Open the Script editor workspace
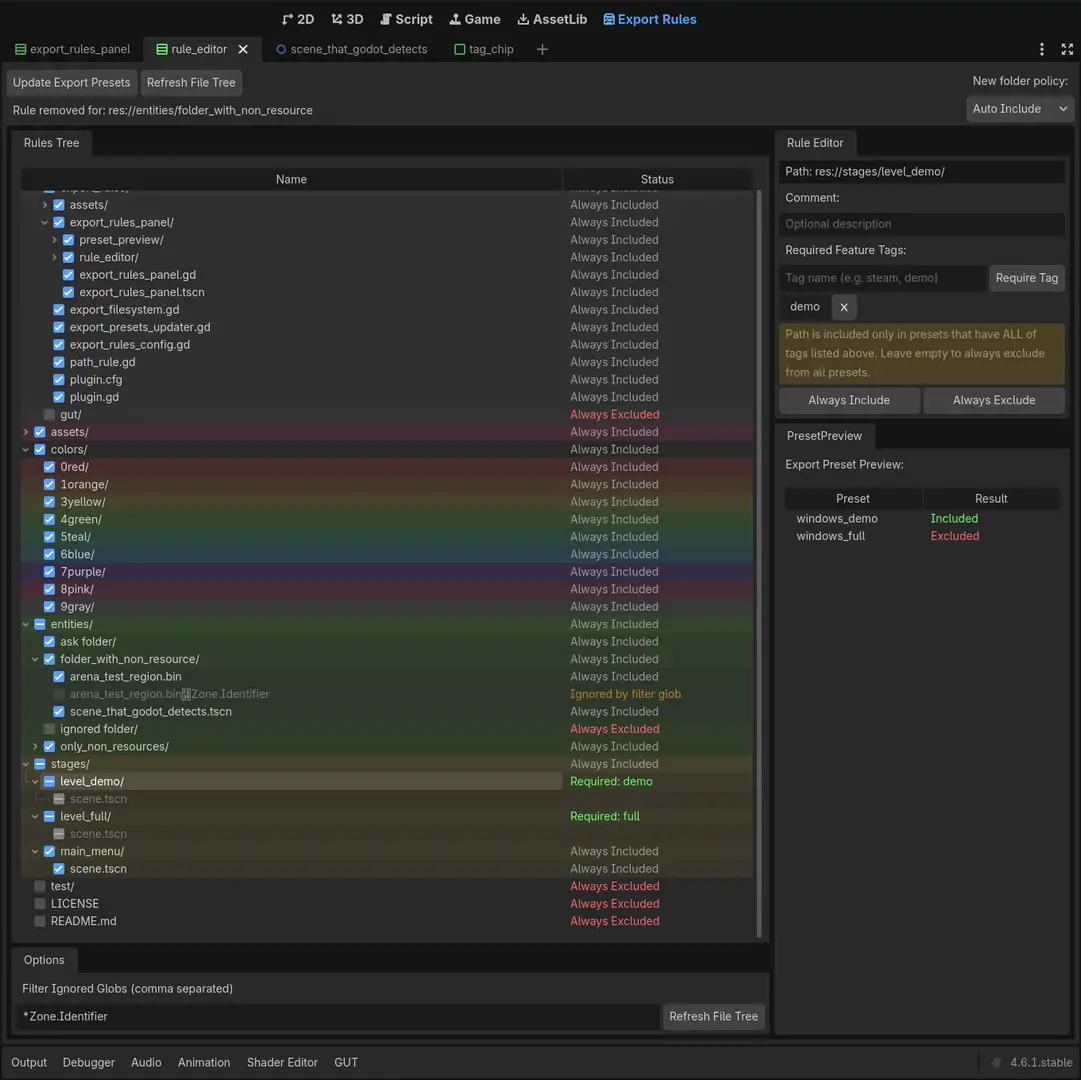The image size is (1081, 1080). pyautogui.click(x=406, y=19)
